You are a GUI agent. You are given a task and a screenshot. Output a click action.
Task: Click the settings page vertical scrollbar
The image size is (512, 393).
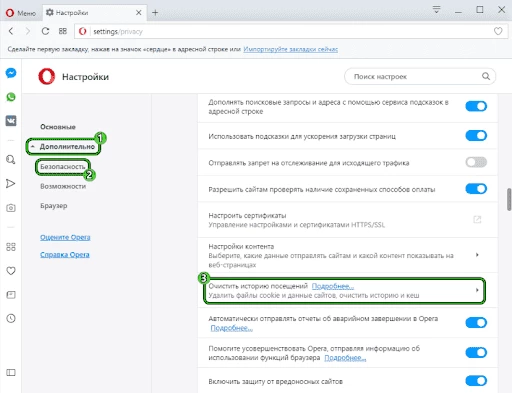(509, 199)
